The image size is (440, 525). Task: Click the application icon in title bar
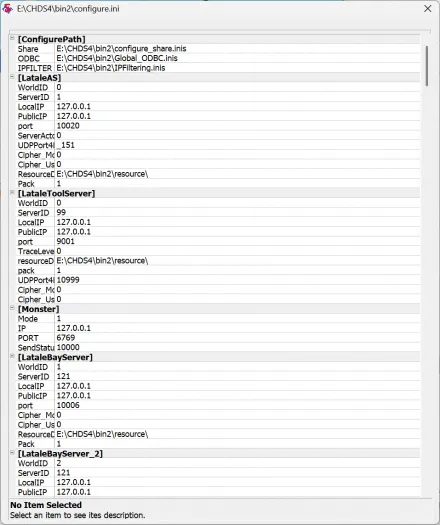[x=7, y=8]
